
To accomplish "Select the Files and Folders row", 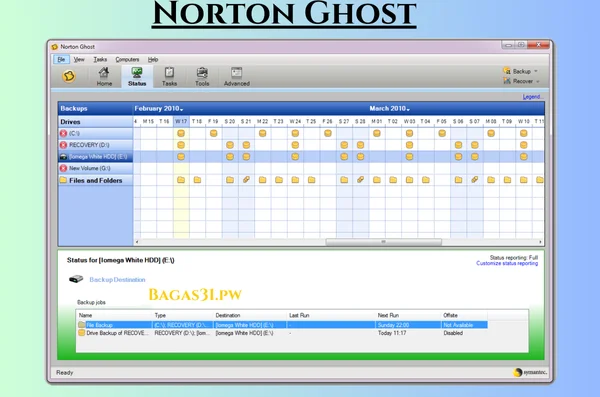I will (x=95, y=180).
